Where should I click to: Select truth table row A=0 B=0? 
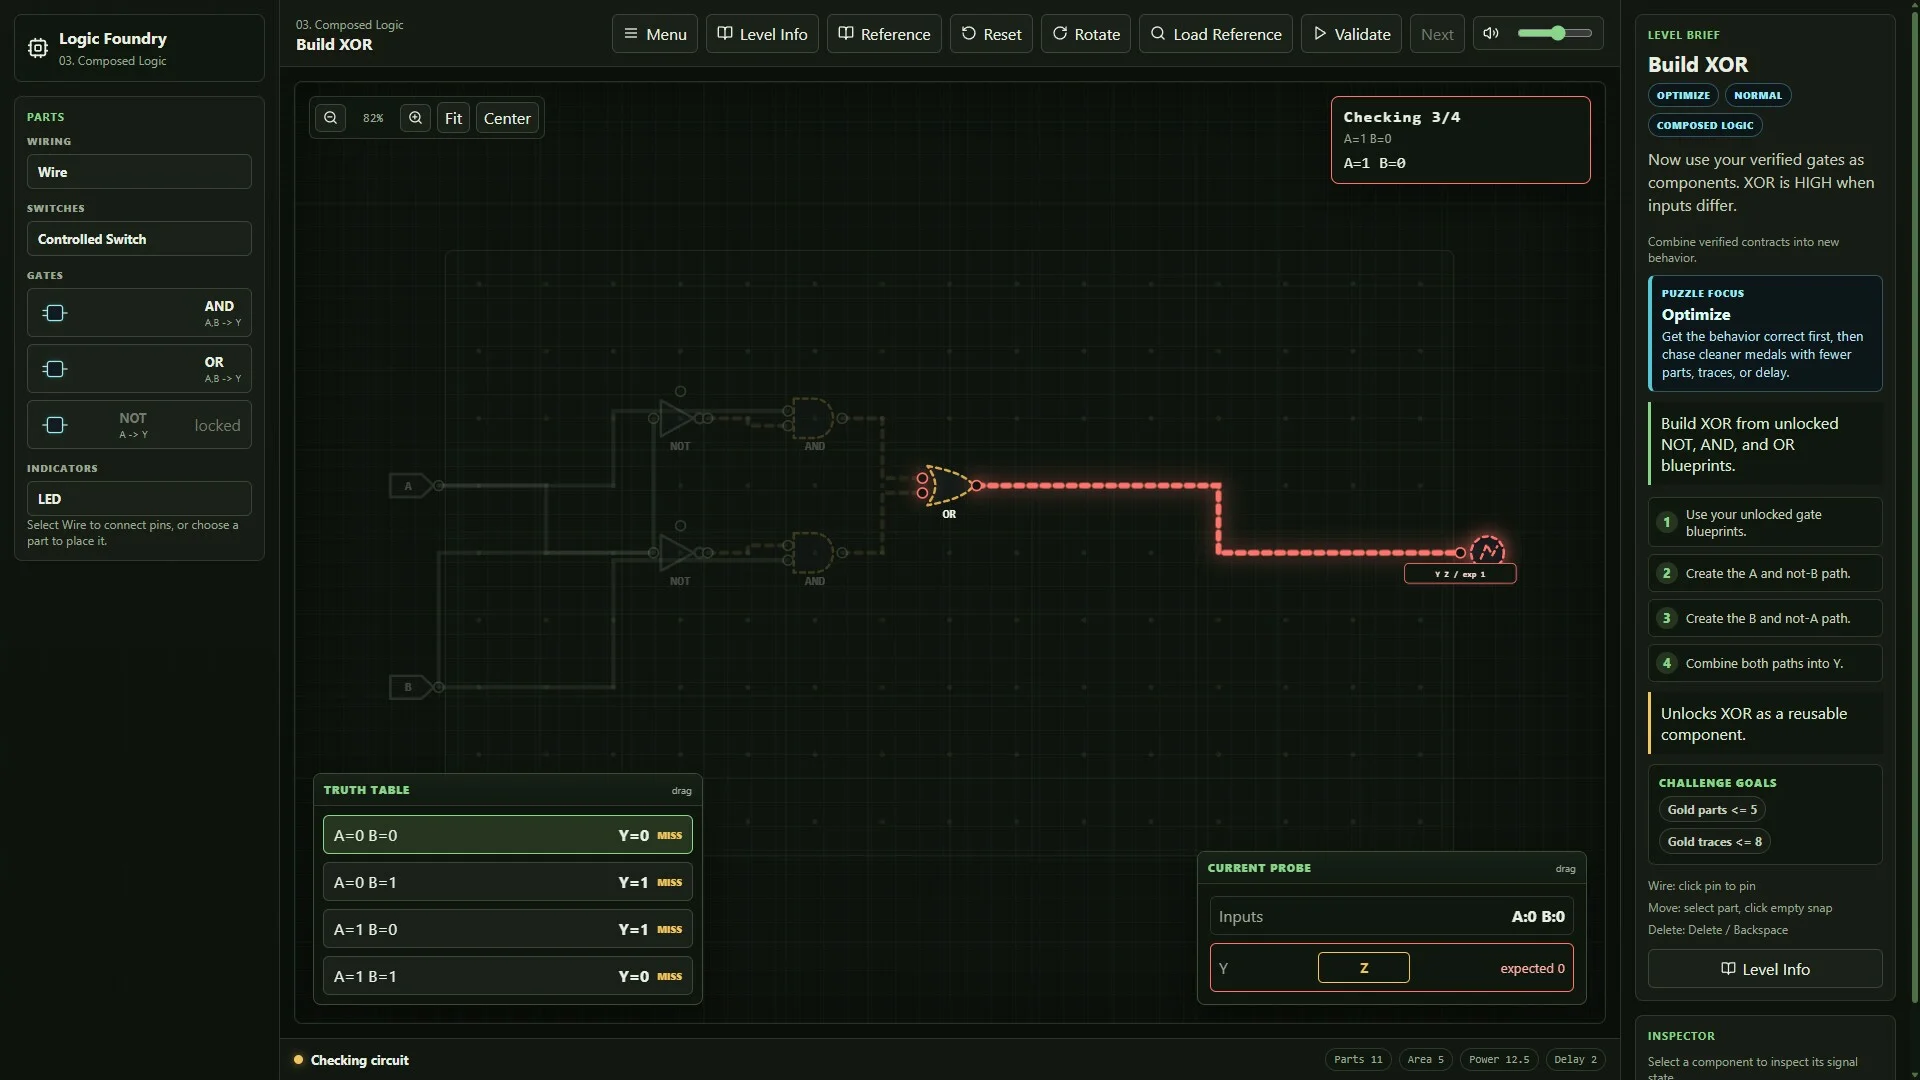tap(507, 835)
